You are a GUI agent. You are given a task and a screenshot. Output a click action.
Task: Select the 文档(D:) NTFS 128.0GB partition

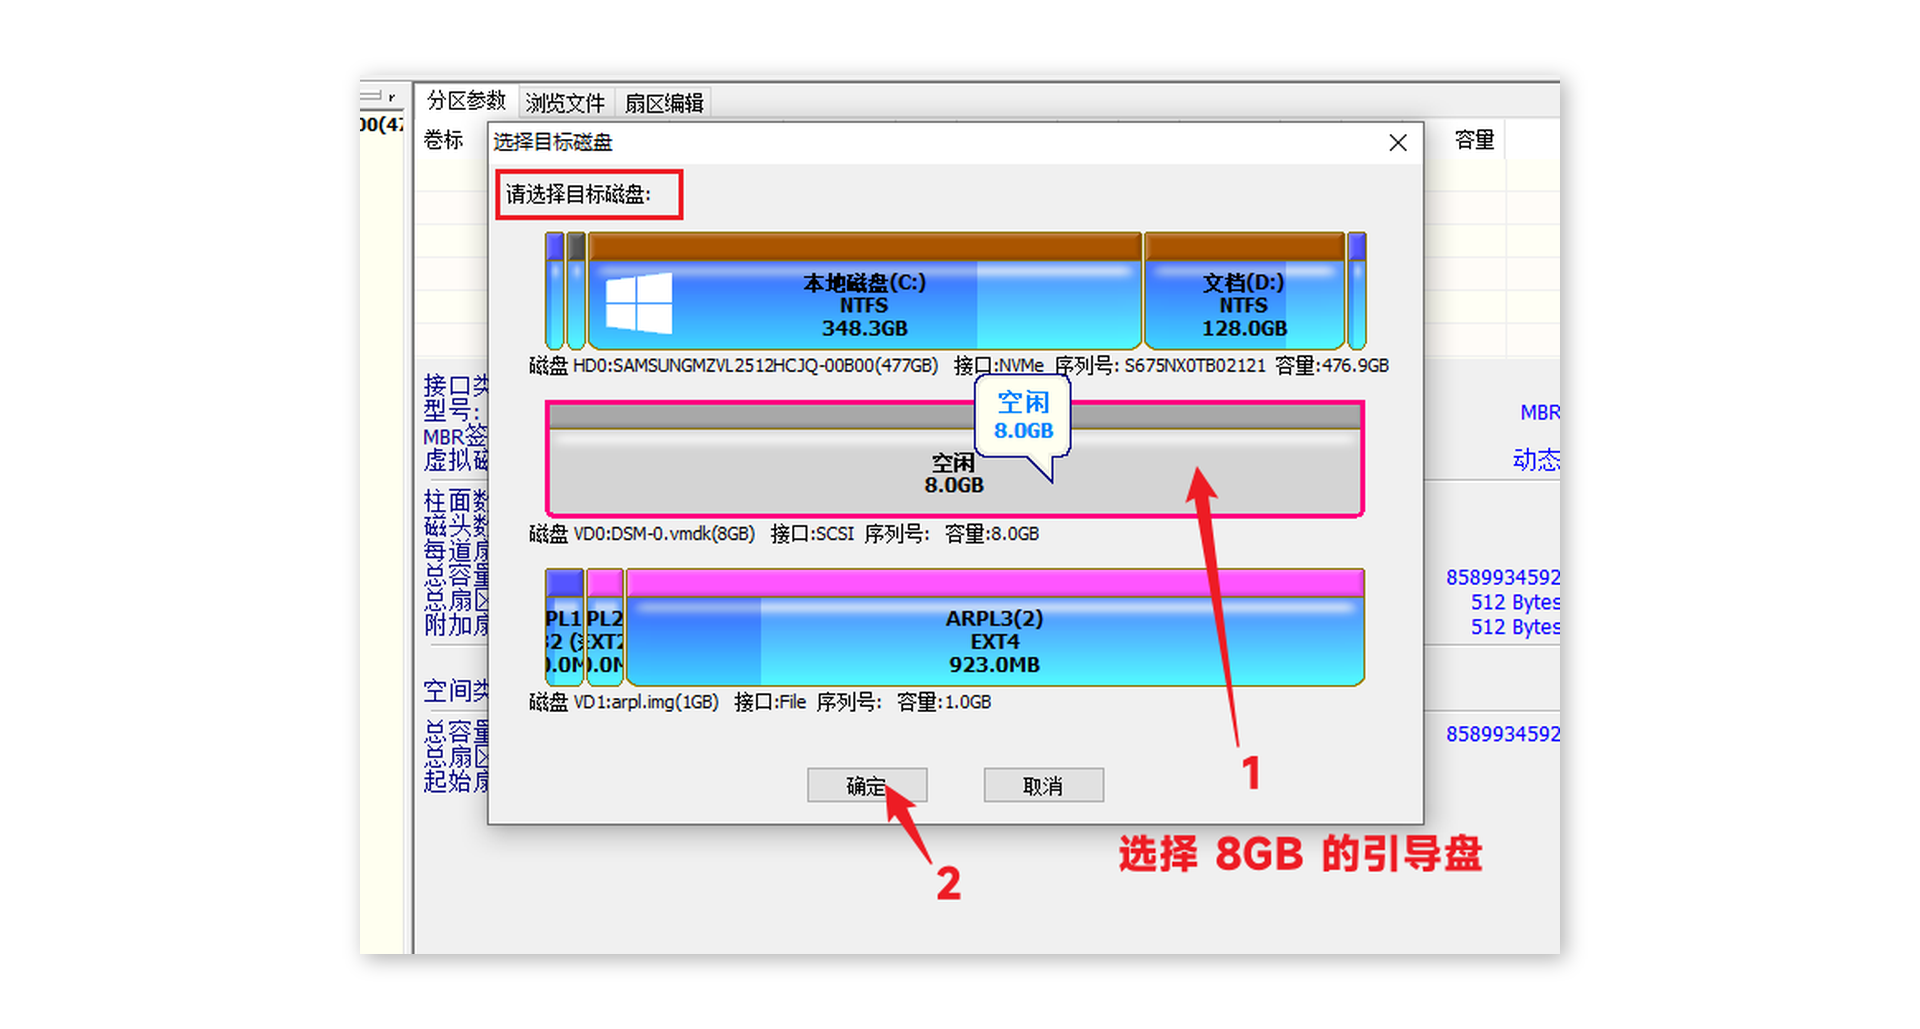coord(1244,291)
